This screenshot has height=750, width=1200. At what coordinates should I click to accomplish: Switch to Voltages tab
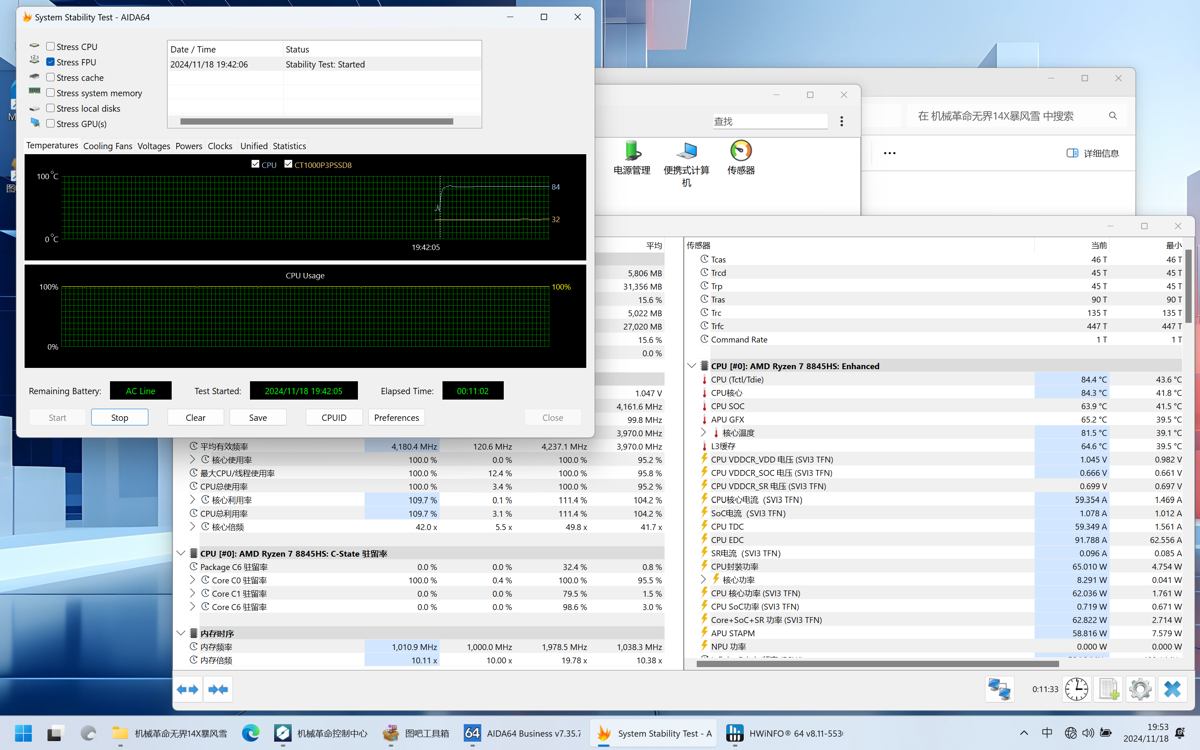coord(153,146)
